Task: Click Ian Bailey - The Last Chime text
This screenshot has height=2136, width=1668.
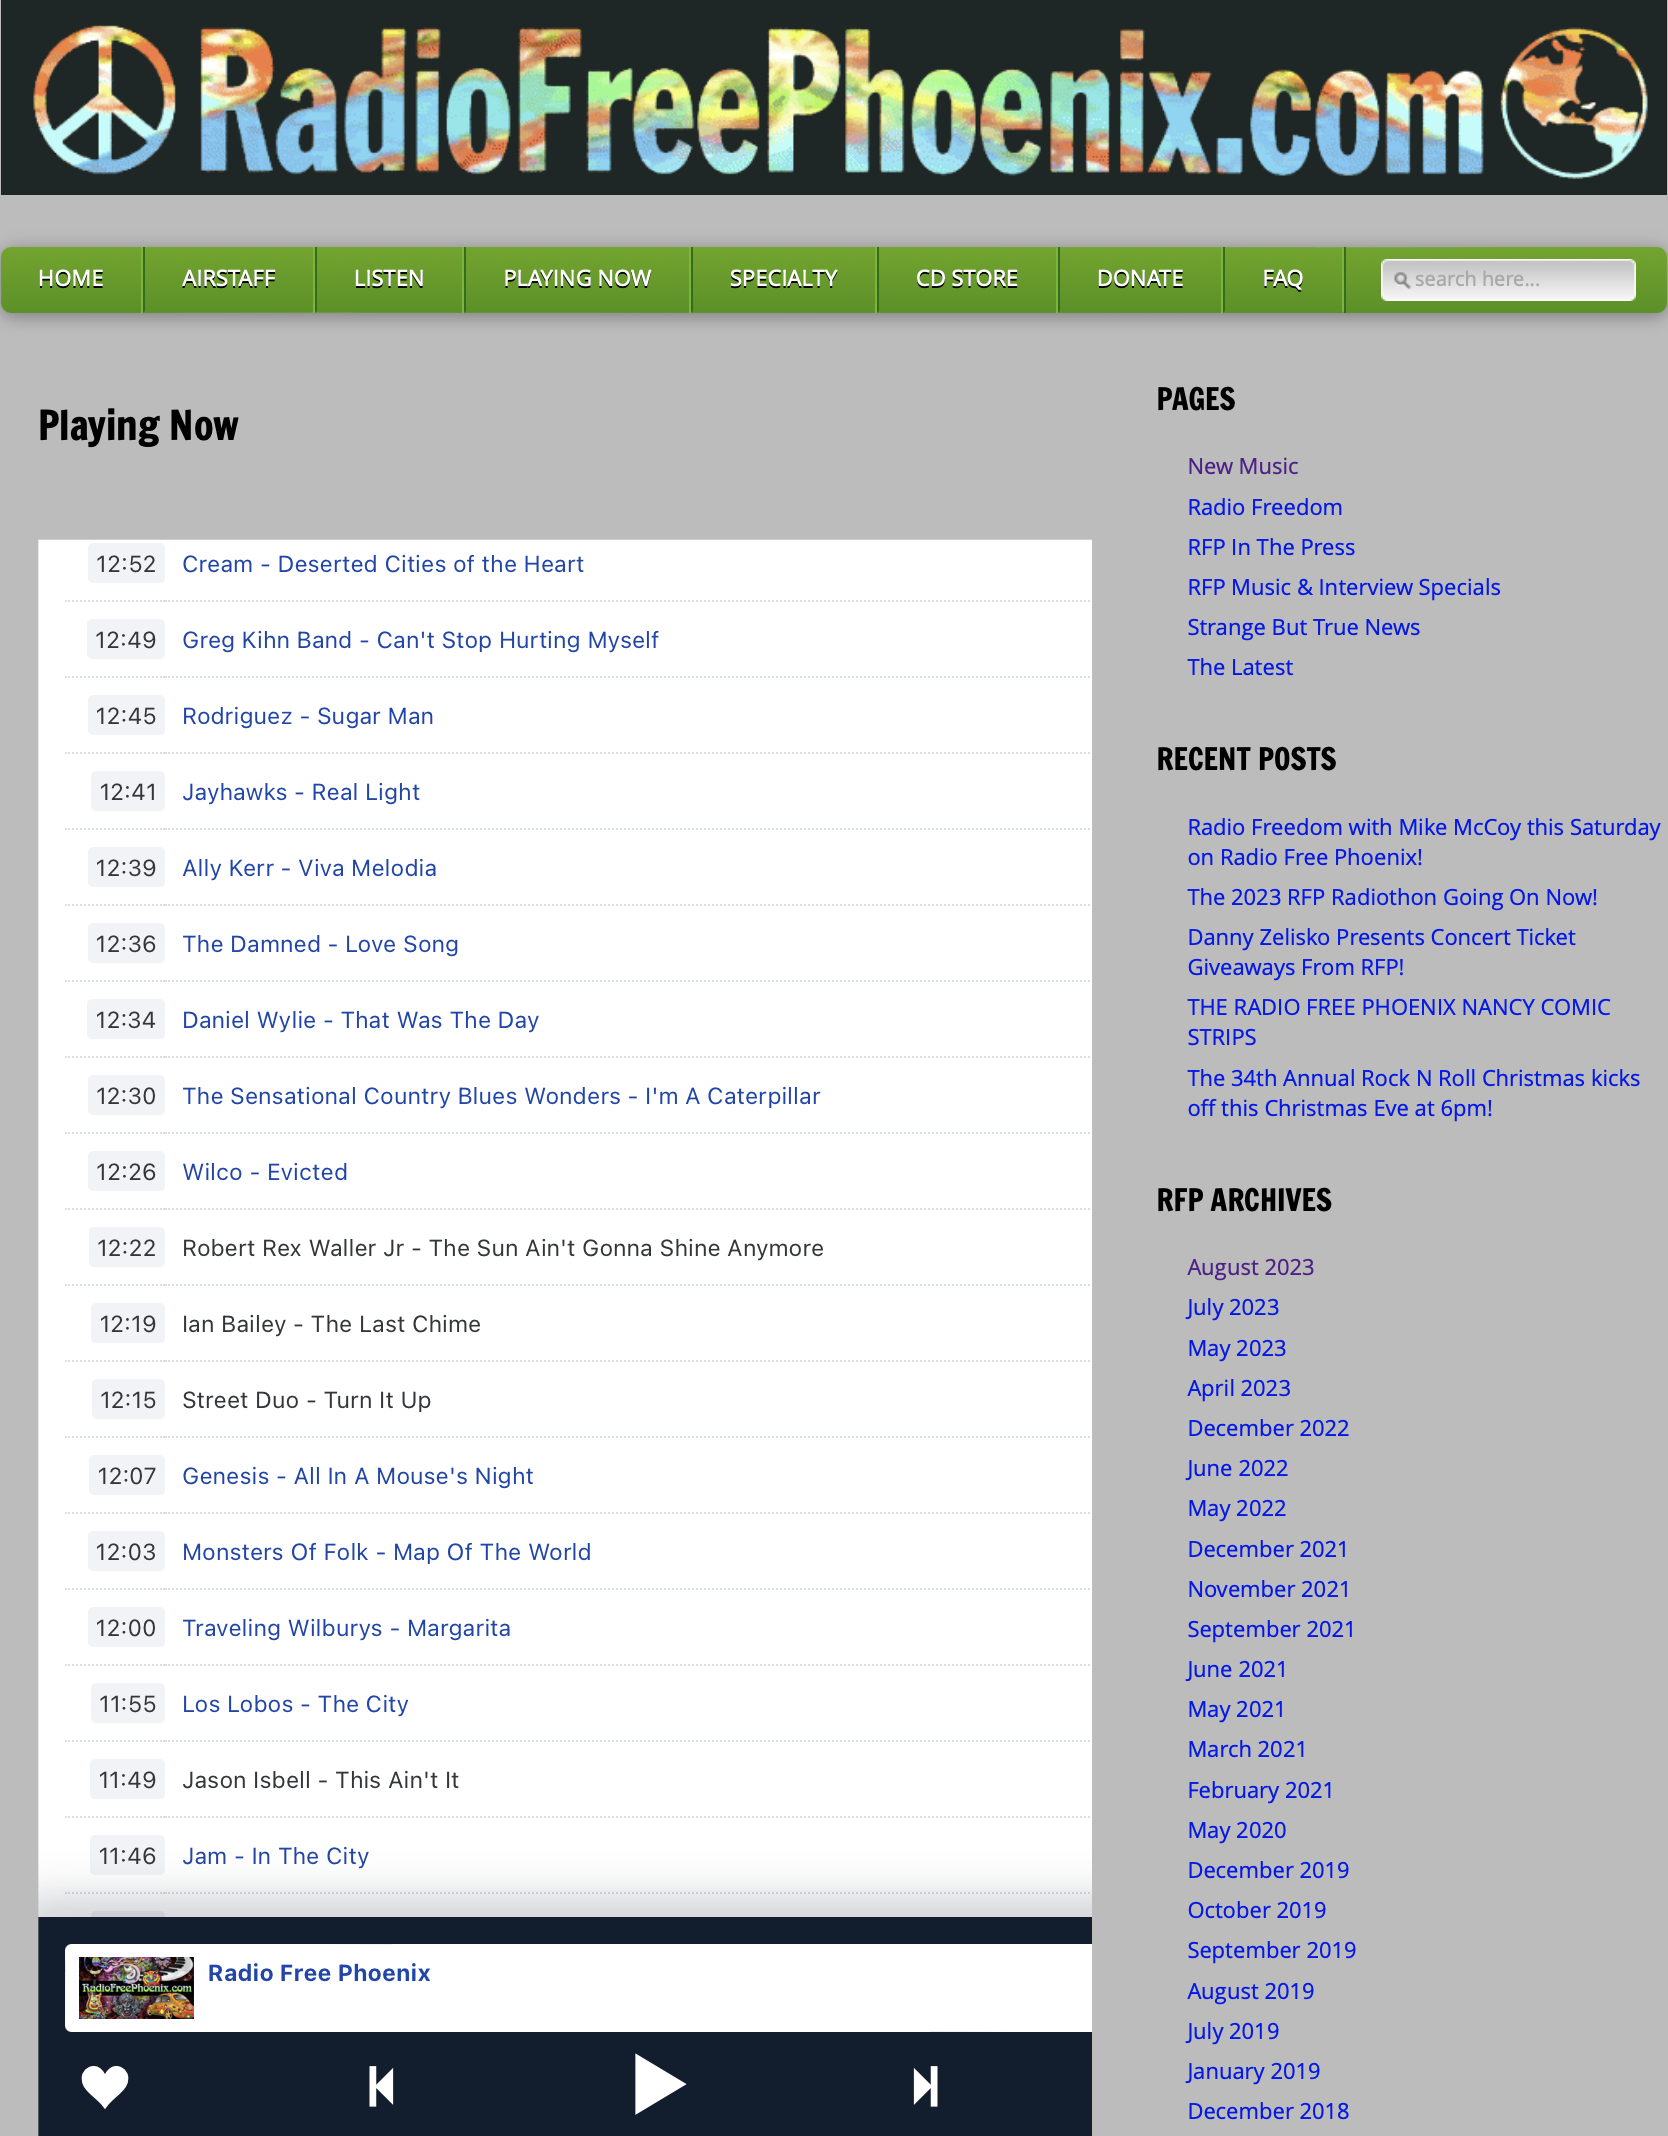Action: tap(331, 1324)
